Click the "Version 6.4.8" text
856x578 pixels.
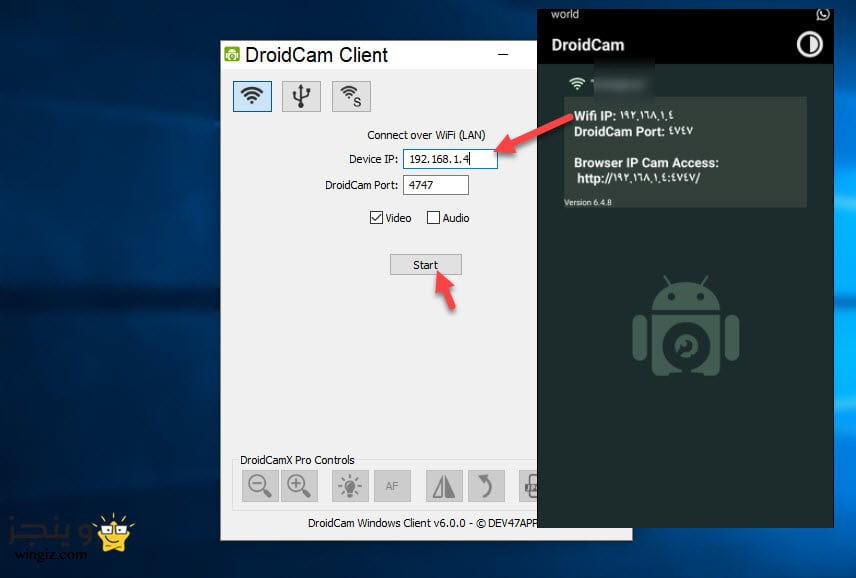[x=587, y=202]
